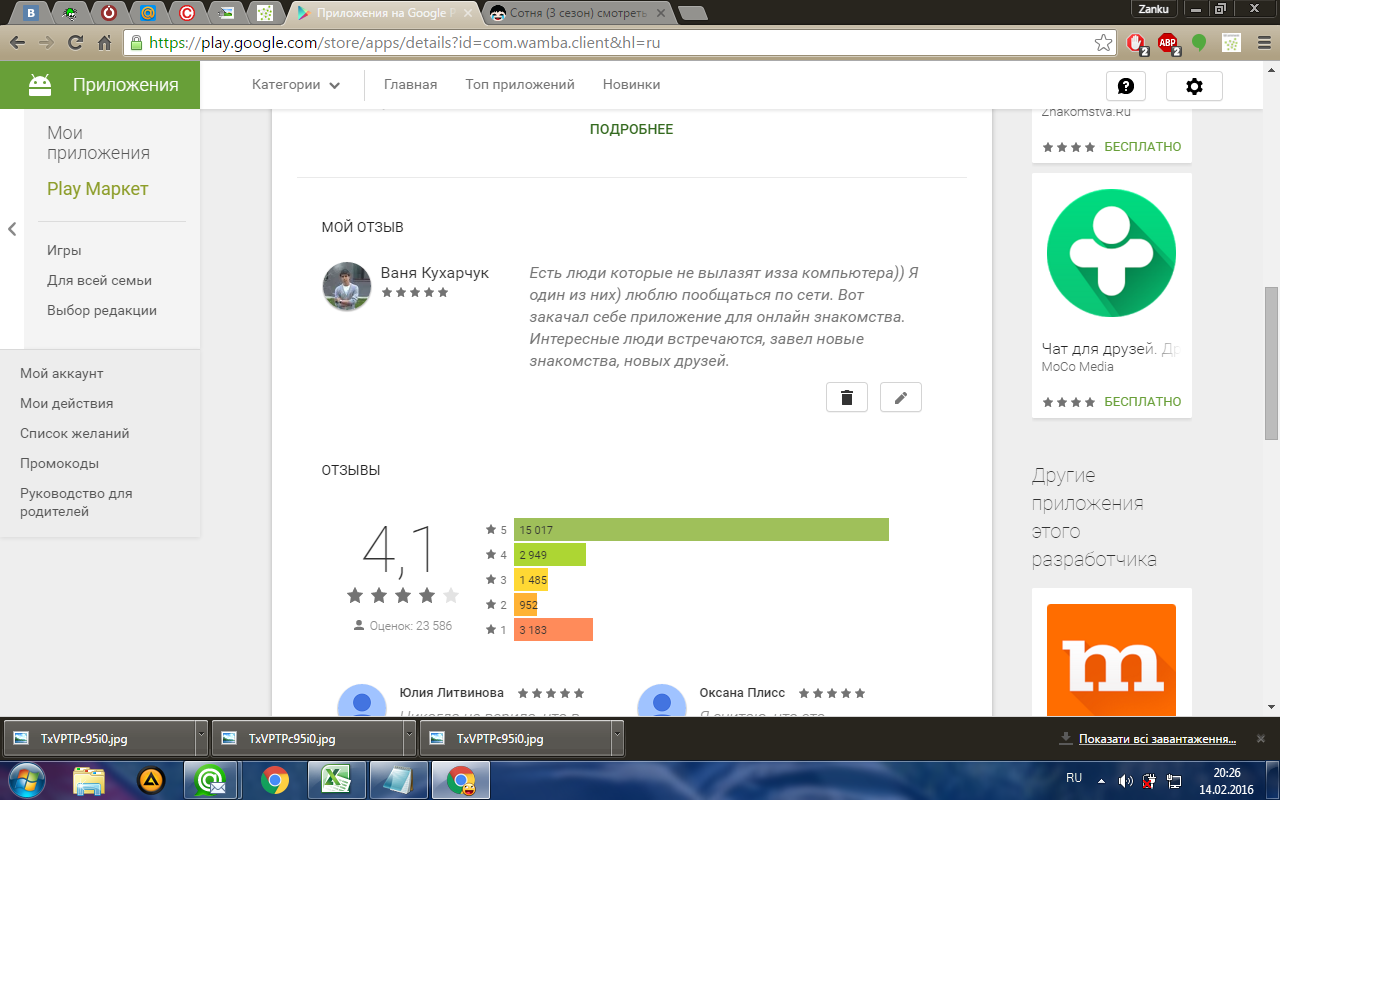
Task: Open the AIMP player taskbar icon
Action: pyautogui.click(x=151, y=780)
